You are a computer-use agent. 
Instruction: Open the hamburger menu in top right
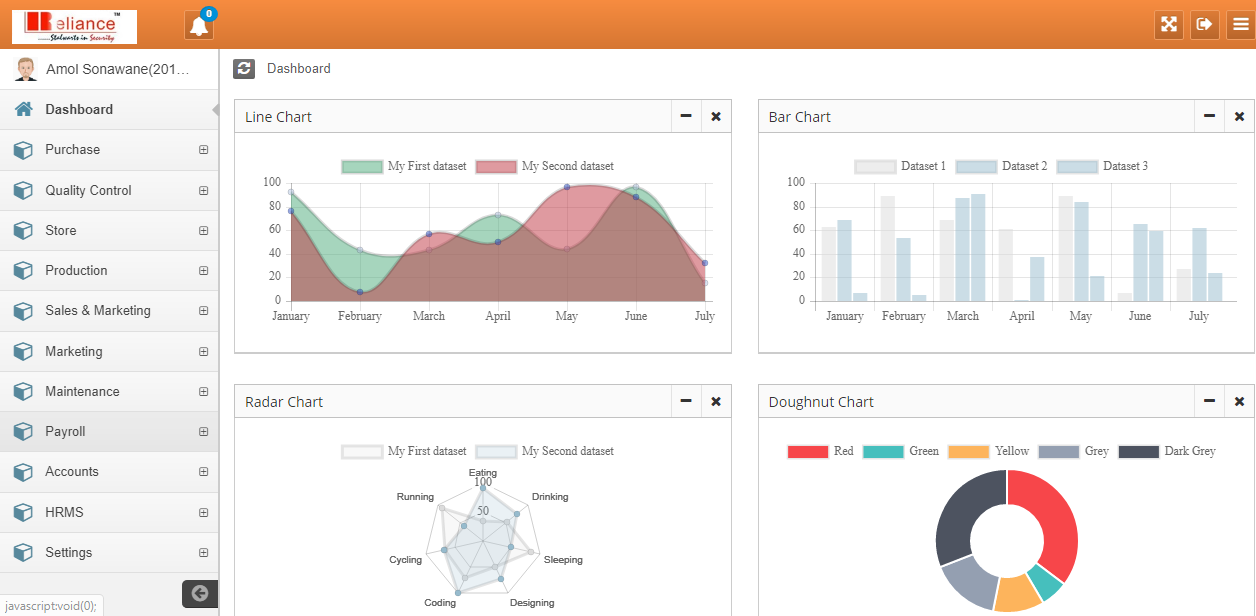[x=1240, y=25]
